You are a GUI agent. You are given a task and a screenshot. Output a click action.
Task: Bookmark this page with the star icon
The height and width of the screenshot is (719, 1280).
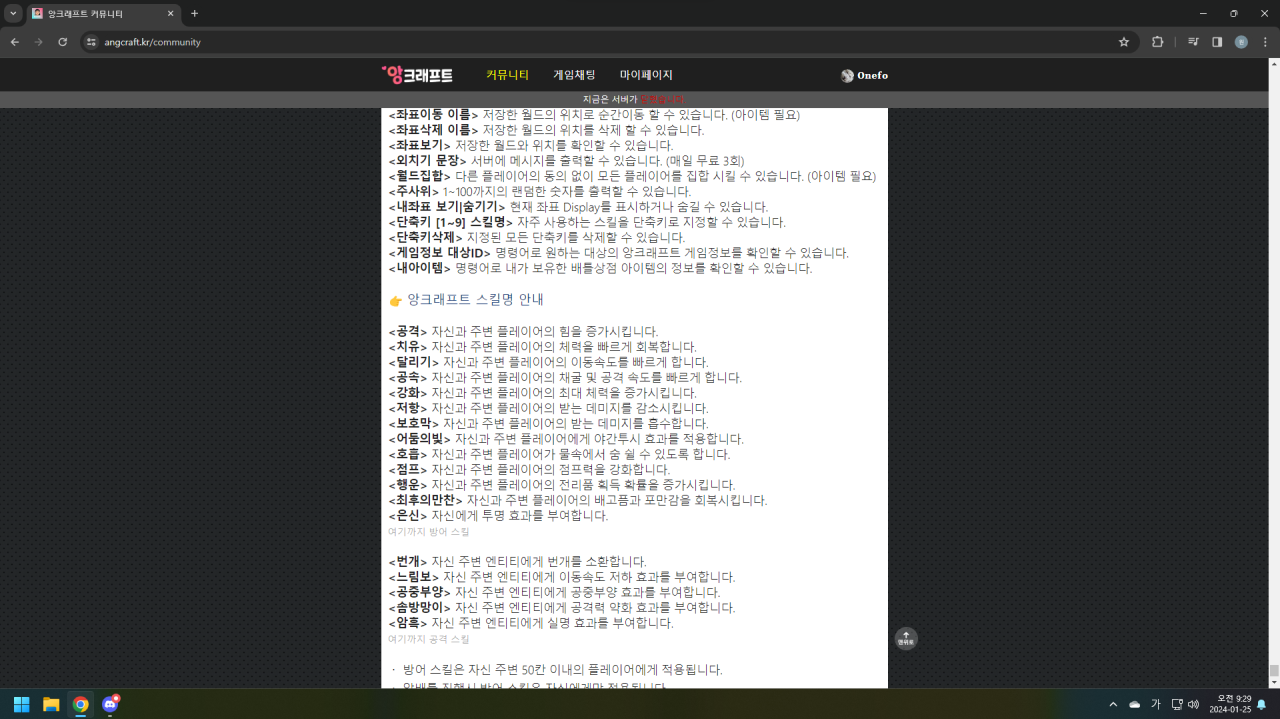point(1124,42)
